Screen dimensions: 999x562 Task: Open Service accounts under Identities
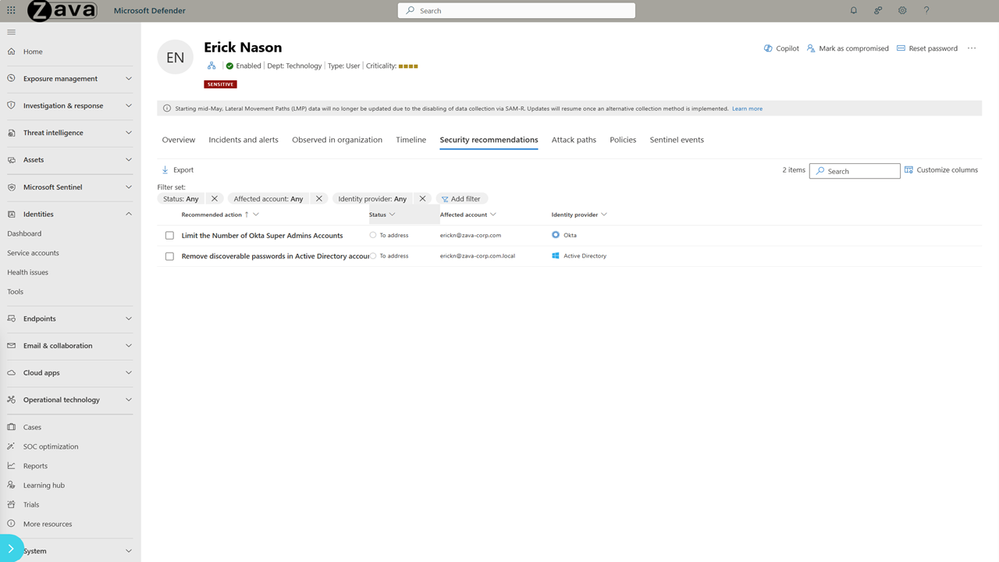click(33, 253)
